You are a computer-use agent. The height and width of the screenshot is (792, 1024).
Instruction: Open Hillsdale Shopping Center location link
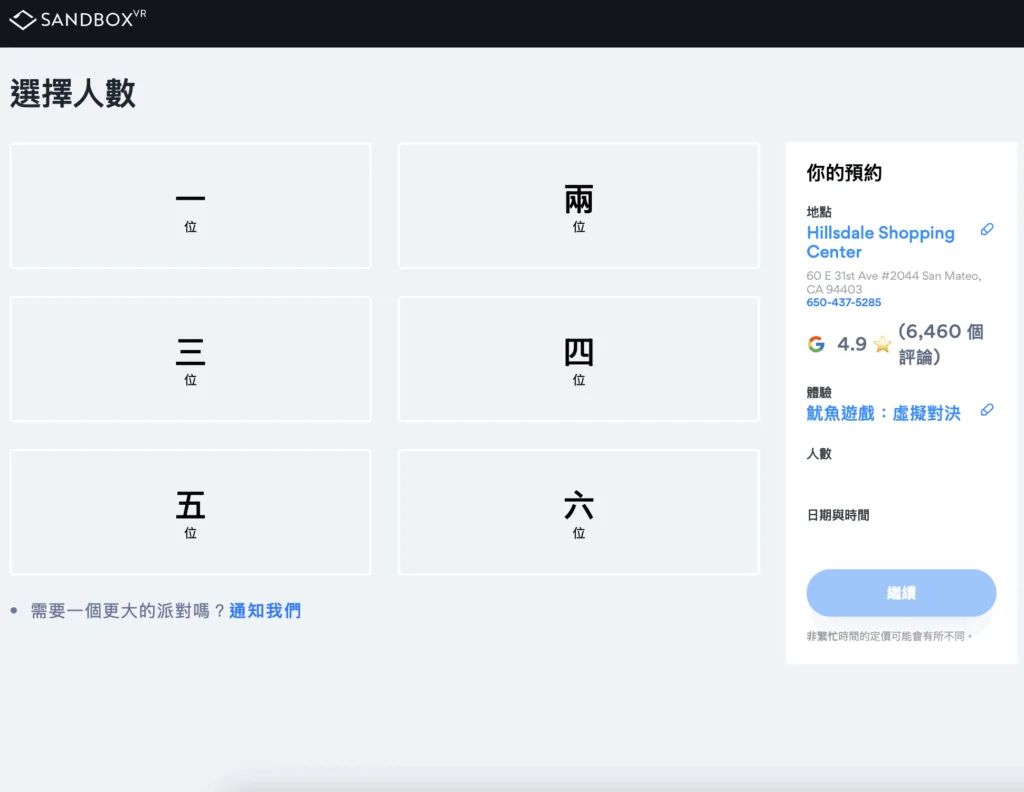point(880,242)
